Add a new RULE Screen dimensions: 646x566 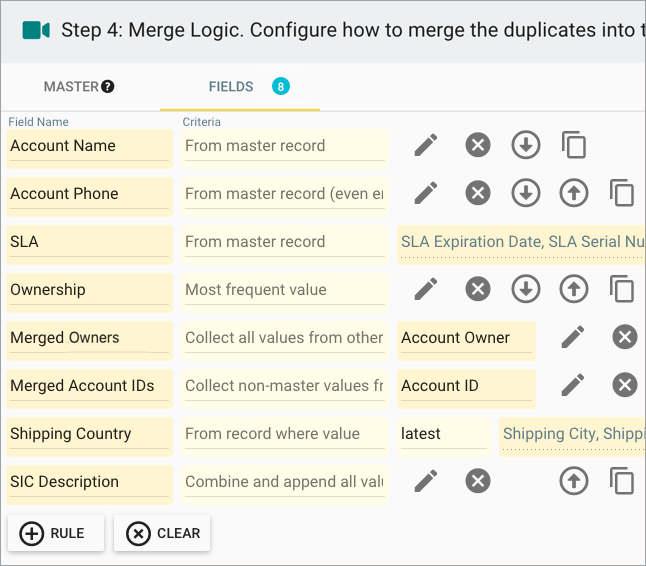click(x=56, y=533)
